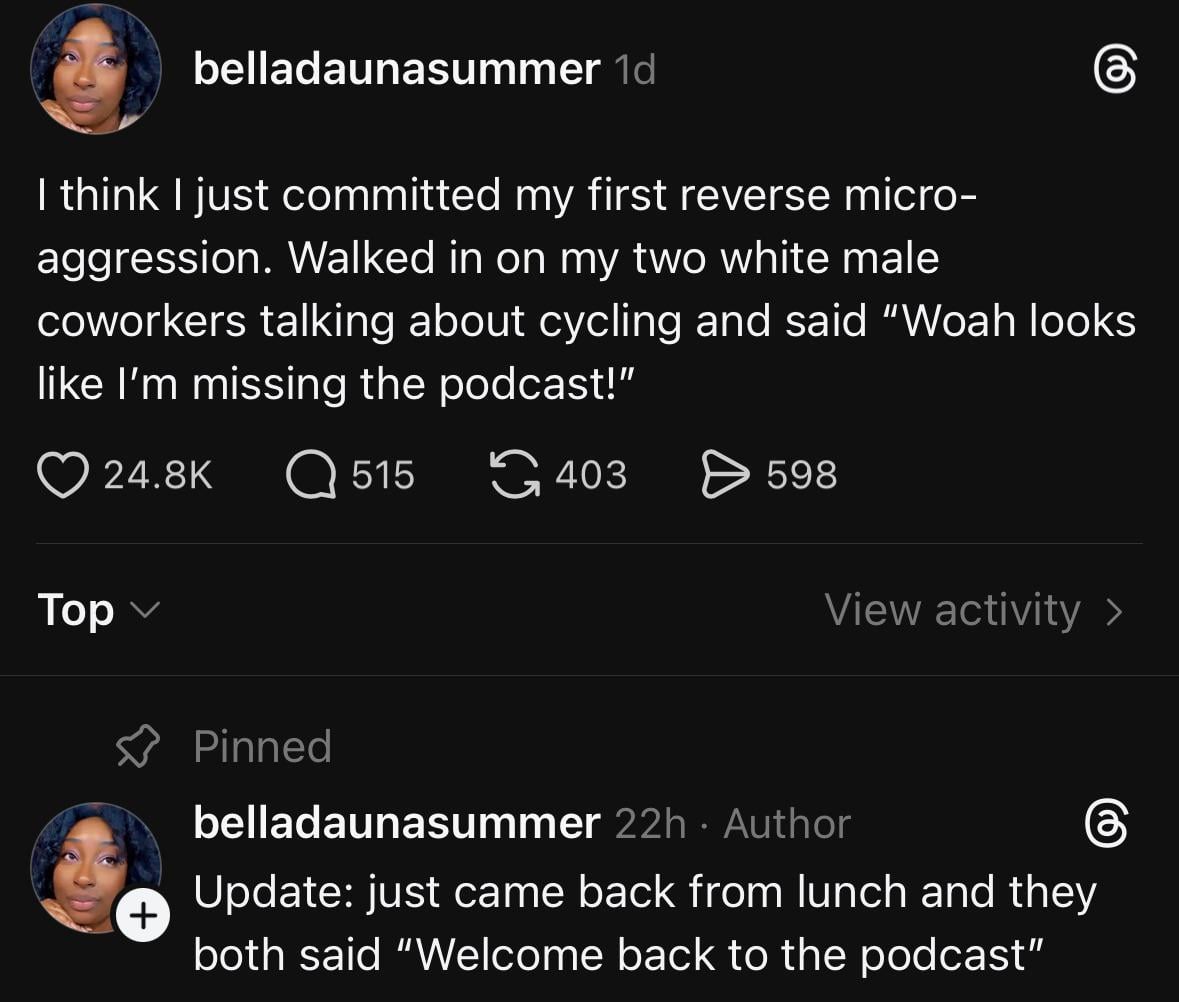Click the Threads logo on the main post
Screen dimensions: 1179x1002
click(1115, 72)
